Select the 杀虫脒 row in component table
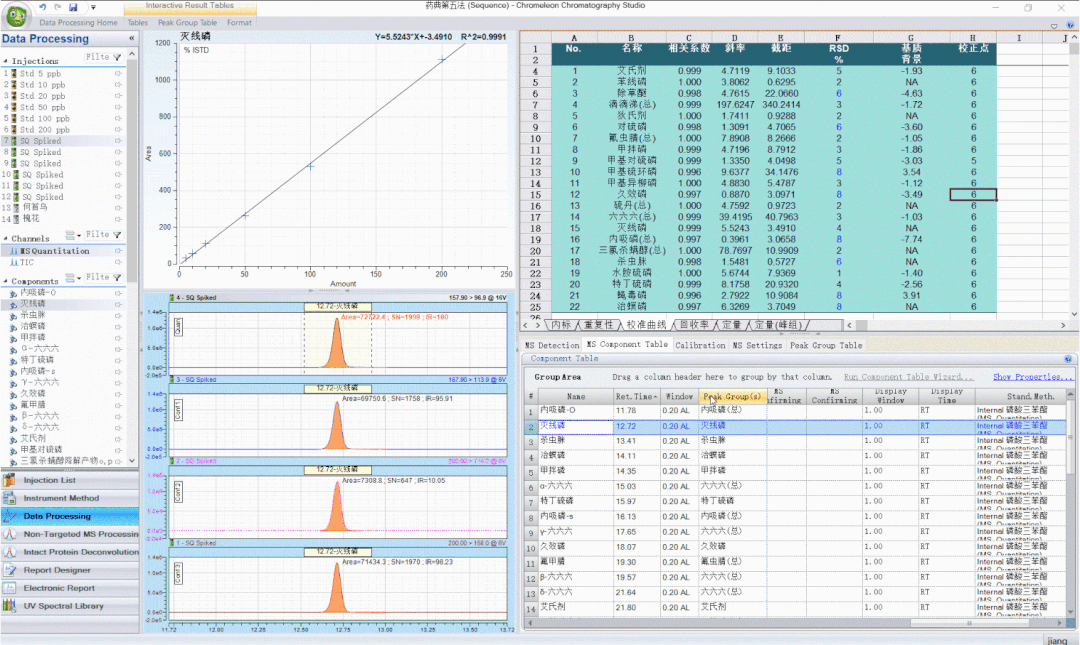The image size is (1080, 645). [x=552, y=440]
